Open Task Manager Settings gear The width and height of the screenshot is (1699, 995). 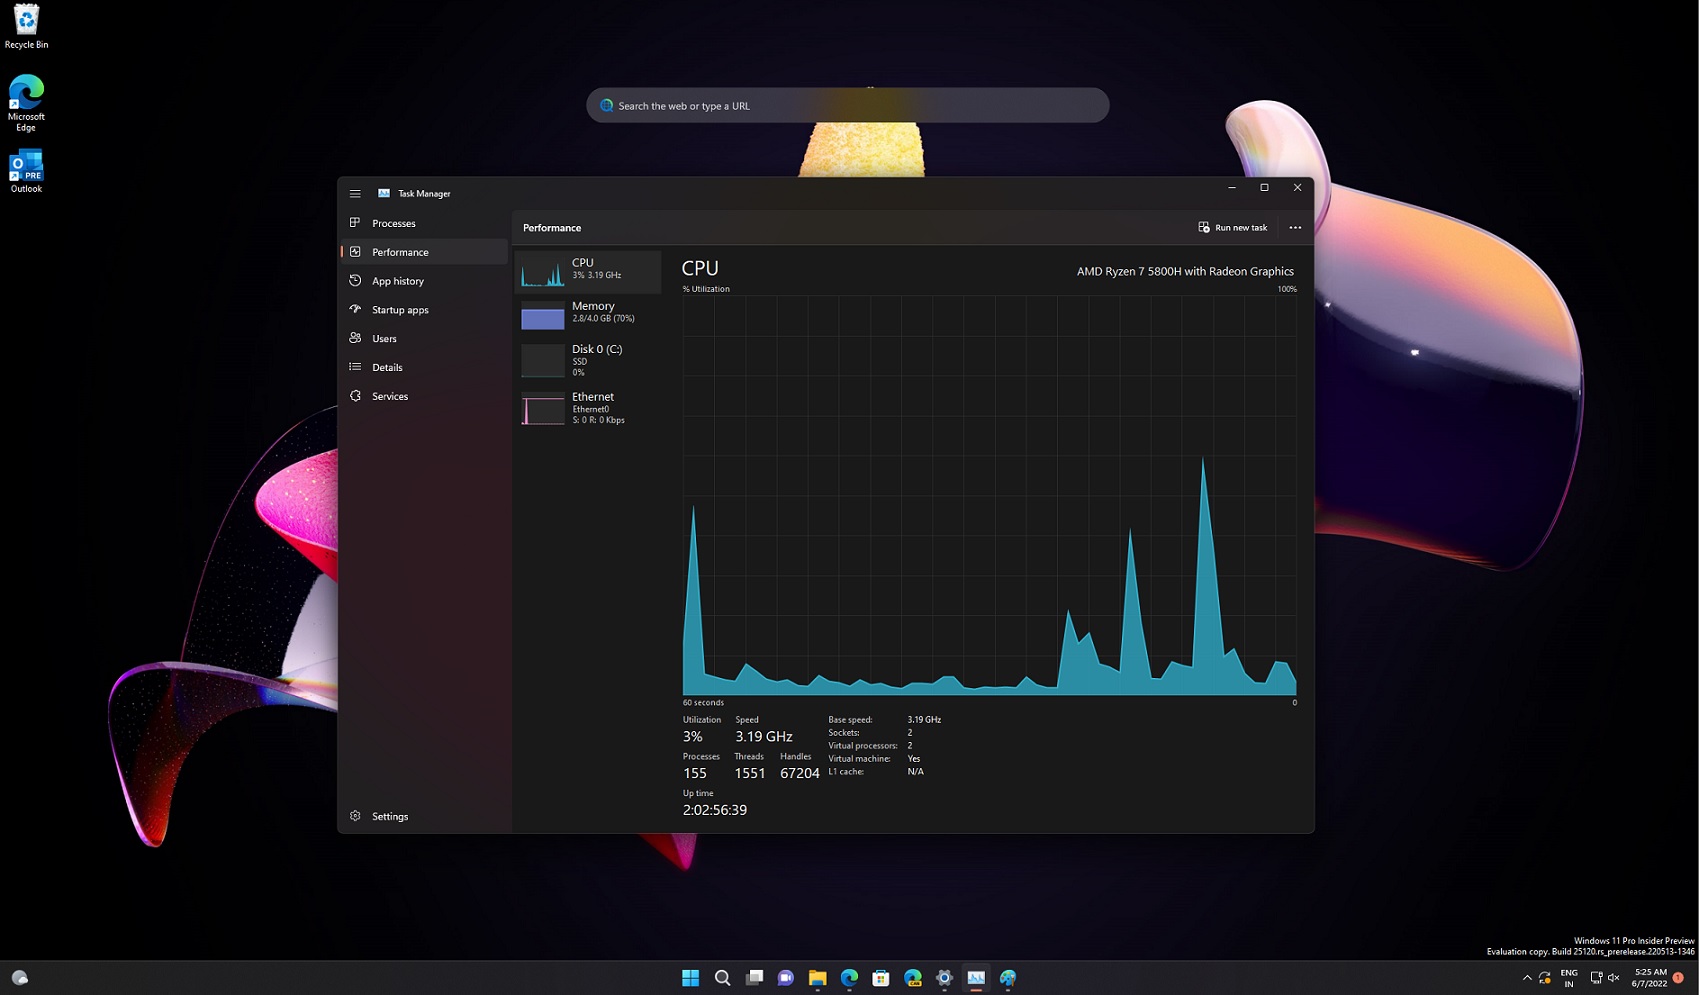[356, 816]
